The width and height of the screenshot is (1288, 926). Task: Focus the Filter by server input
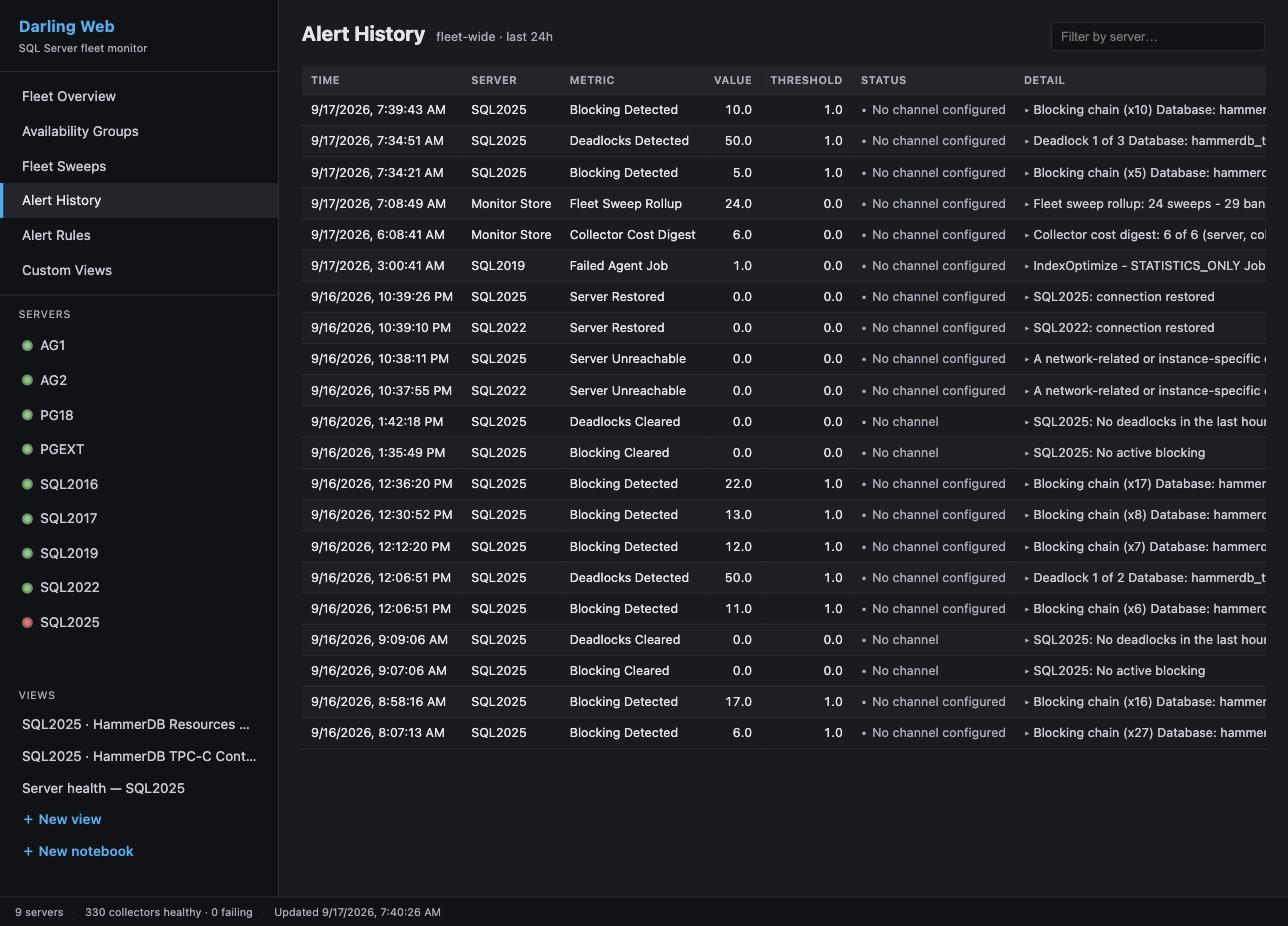click(x=1158, y=37)
